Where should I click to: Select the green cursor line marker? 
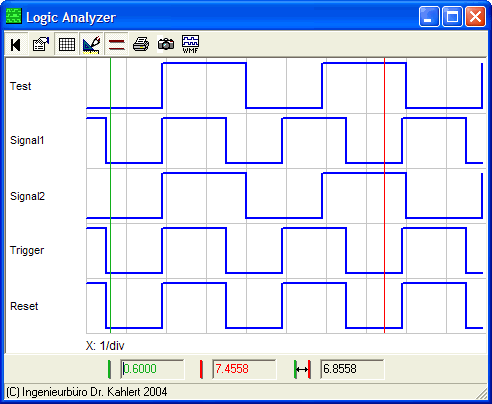(110, 195)
